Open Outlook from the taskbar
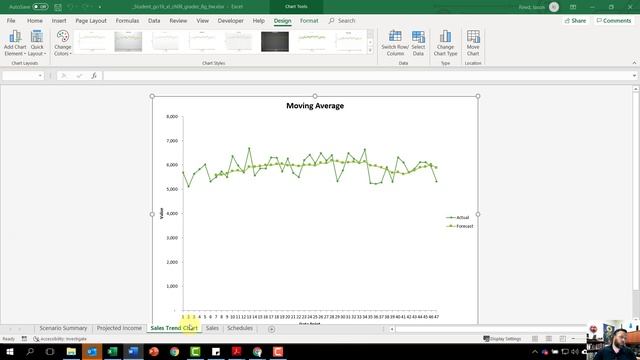The height and width of the screenshot is (360, 640). [92, 351]
